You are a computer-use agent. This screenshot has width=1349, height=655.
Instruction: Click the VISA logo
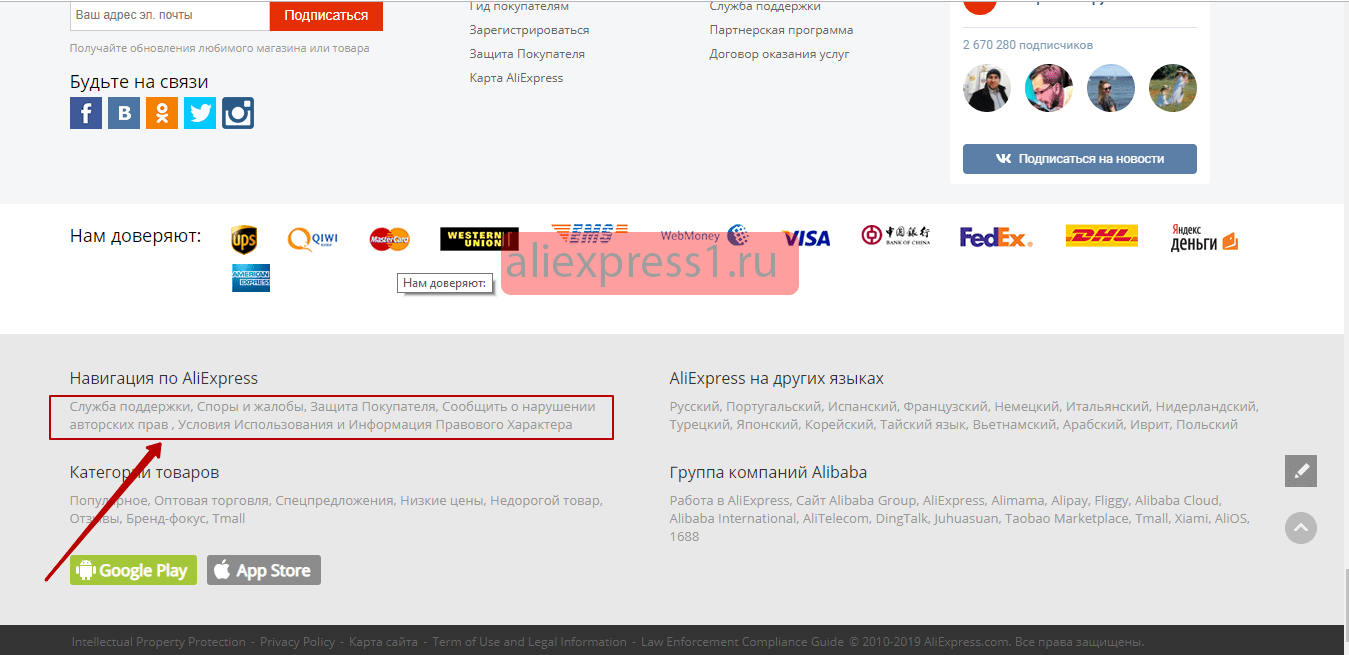(x=806, y=238)
